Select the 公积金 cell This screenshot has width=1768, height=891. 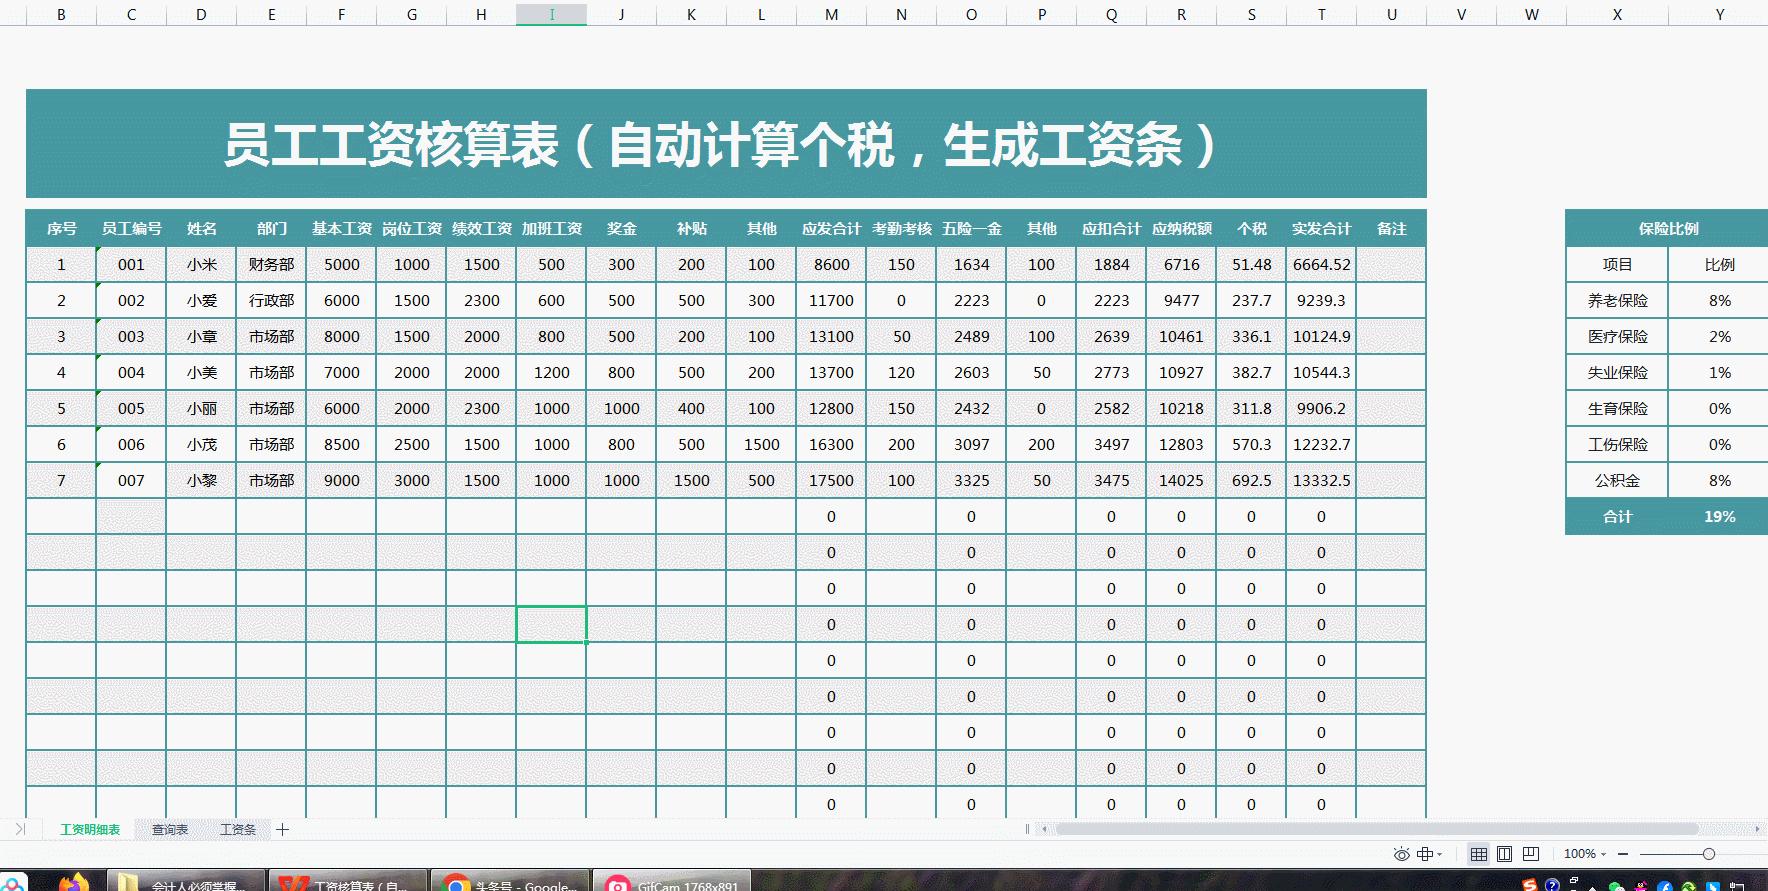[x=1617, y=481]
